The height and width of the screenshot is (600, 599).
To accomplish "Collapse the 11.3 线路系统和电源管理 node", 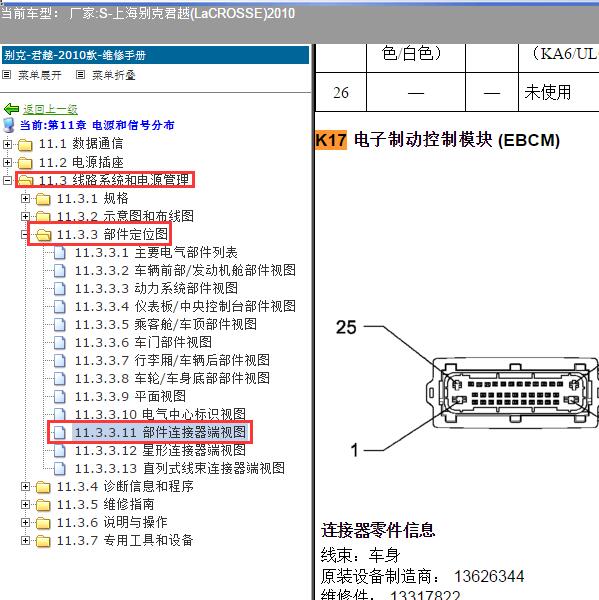I will pos(7,180).
